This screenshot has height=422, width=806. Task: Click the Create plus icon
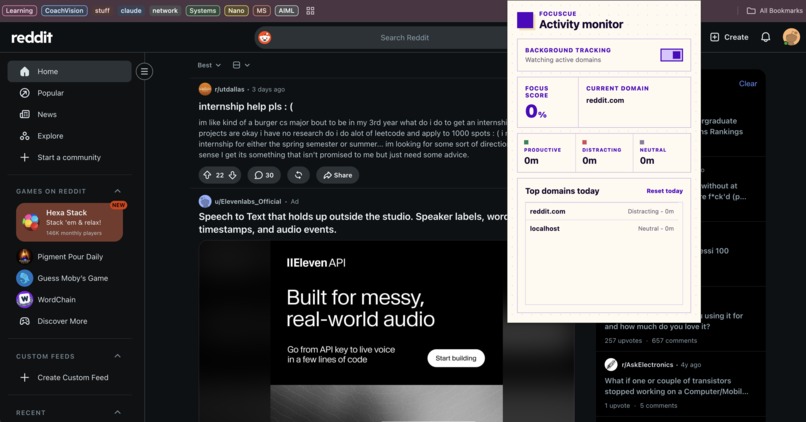coord(715,37)
